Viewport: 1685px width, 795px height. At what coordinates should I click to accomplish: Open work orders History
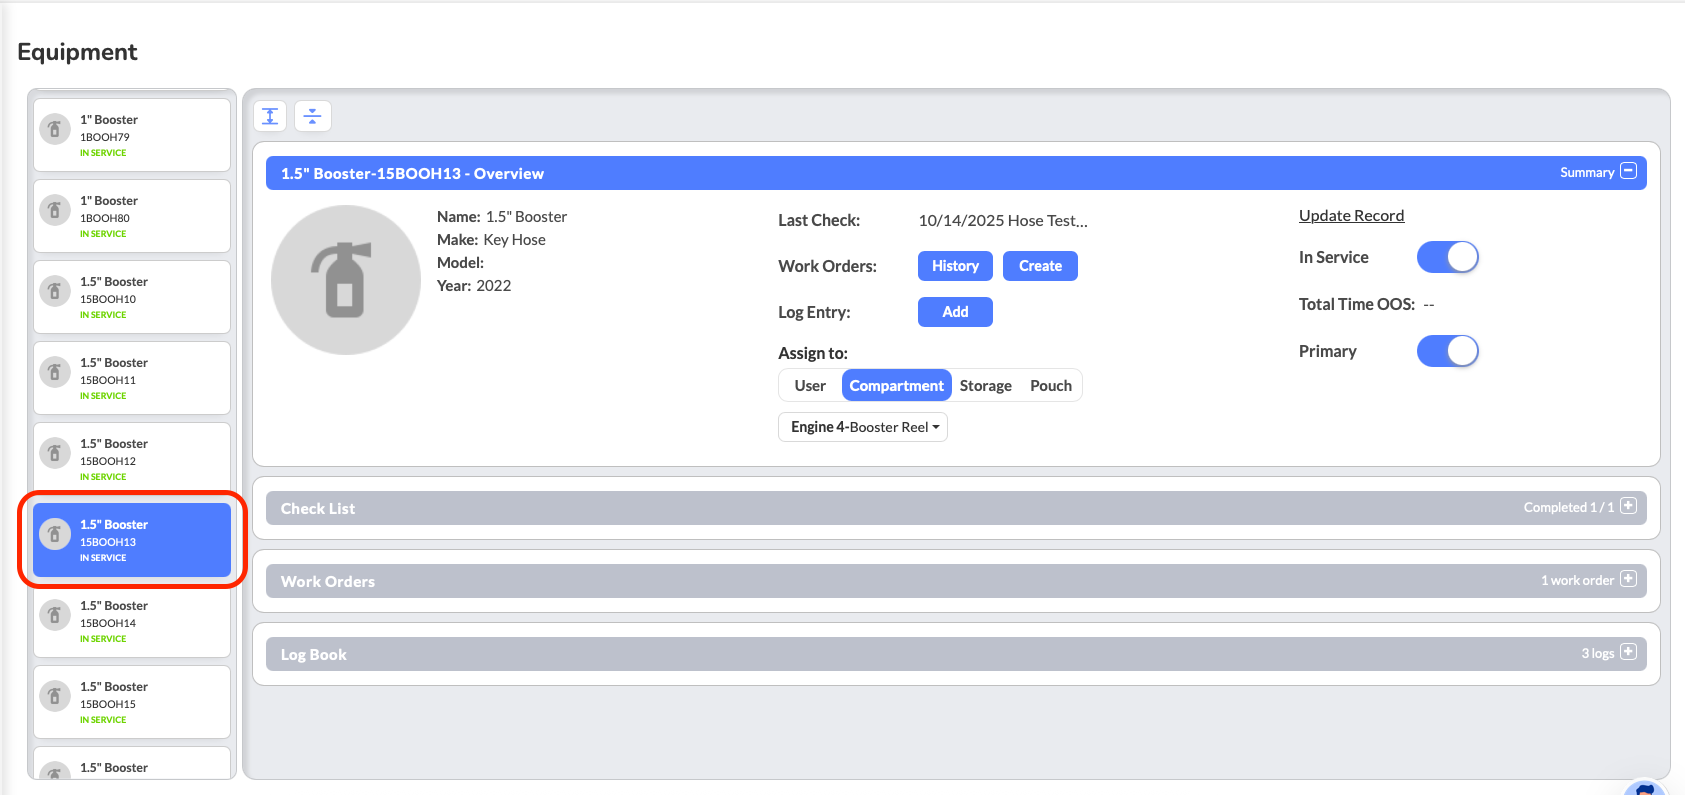click(x=955, y=266)
